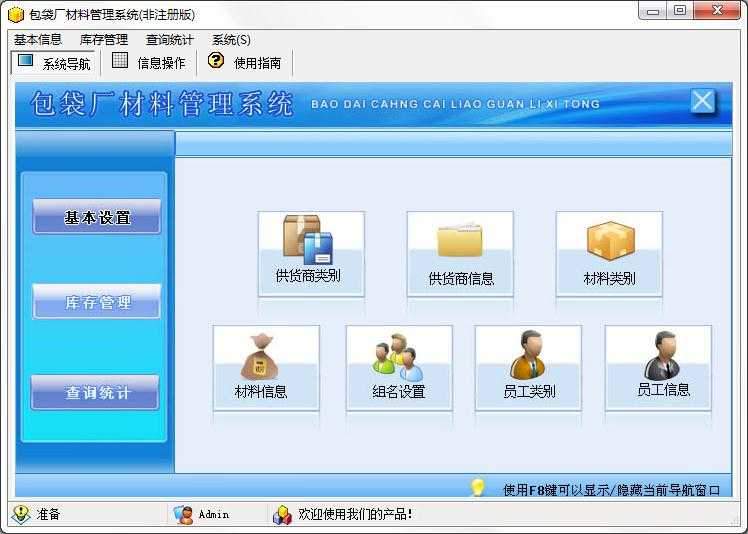Click the 系统导航 monitor toolbar icon
748x534 pixels.
pos(25,61)
